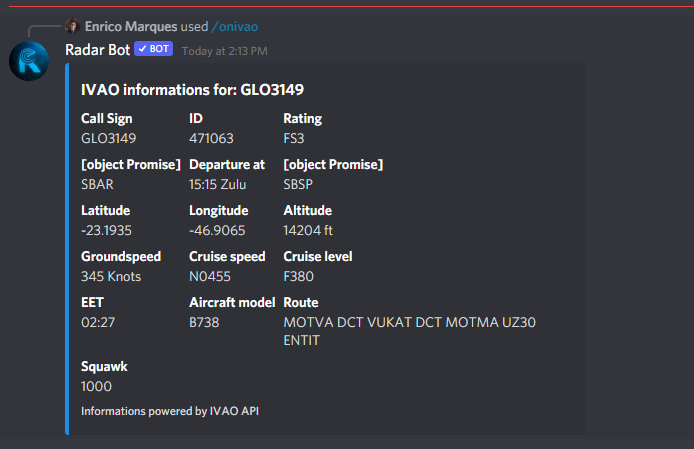Screen dimensions: 694x449
Task: Click the aircraft model B738
Action: click(x=204, y=323)
